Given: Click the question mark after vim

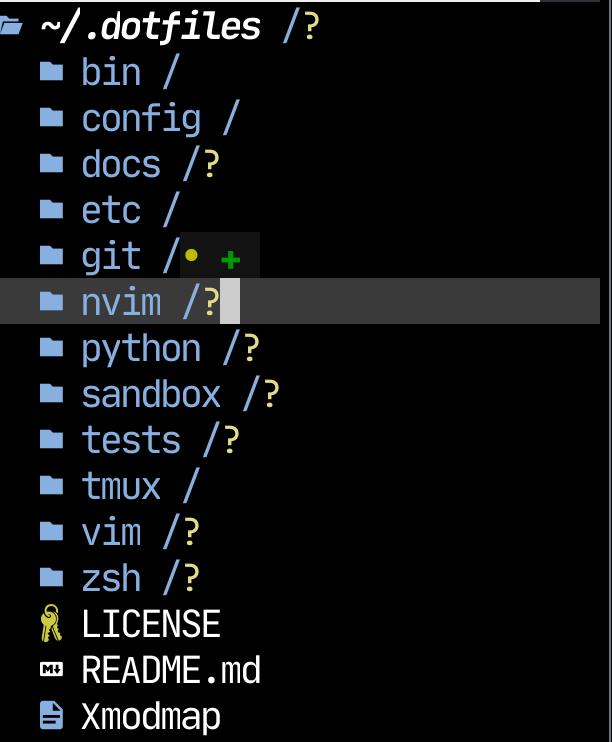Looking at the screenshot, I should click(192, 531).
